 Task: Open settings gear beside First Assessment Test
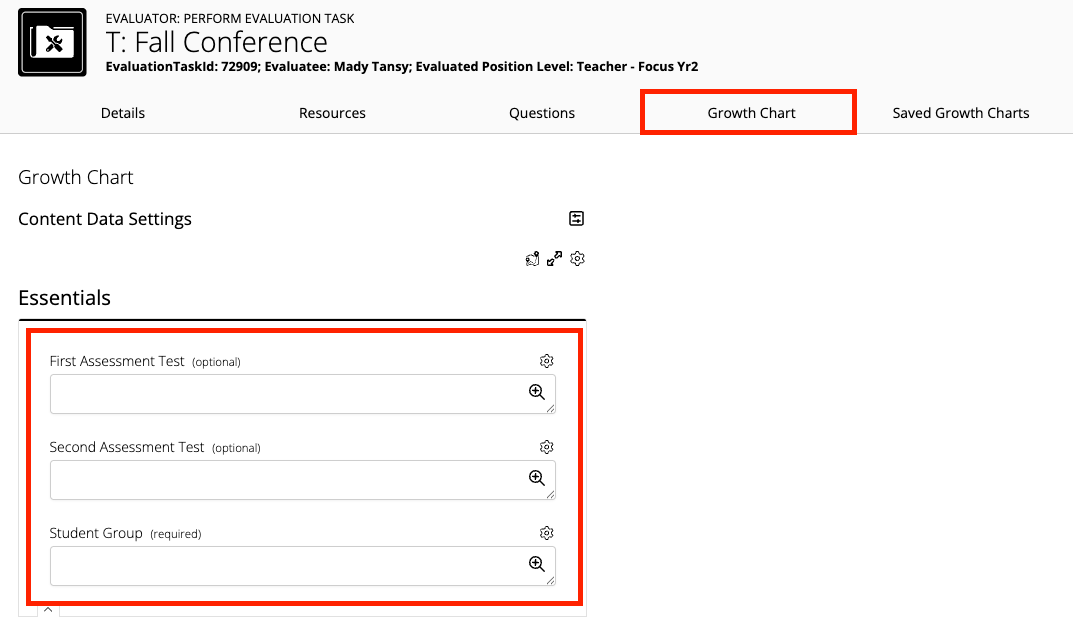546,361
